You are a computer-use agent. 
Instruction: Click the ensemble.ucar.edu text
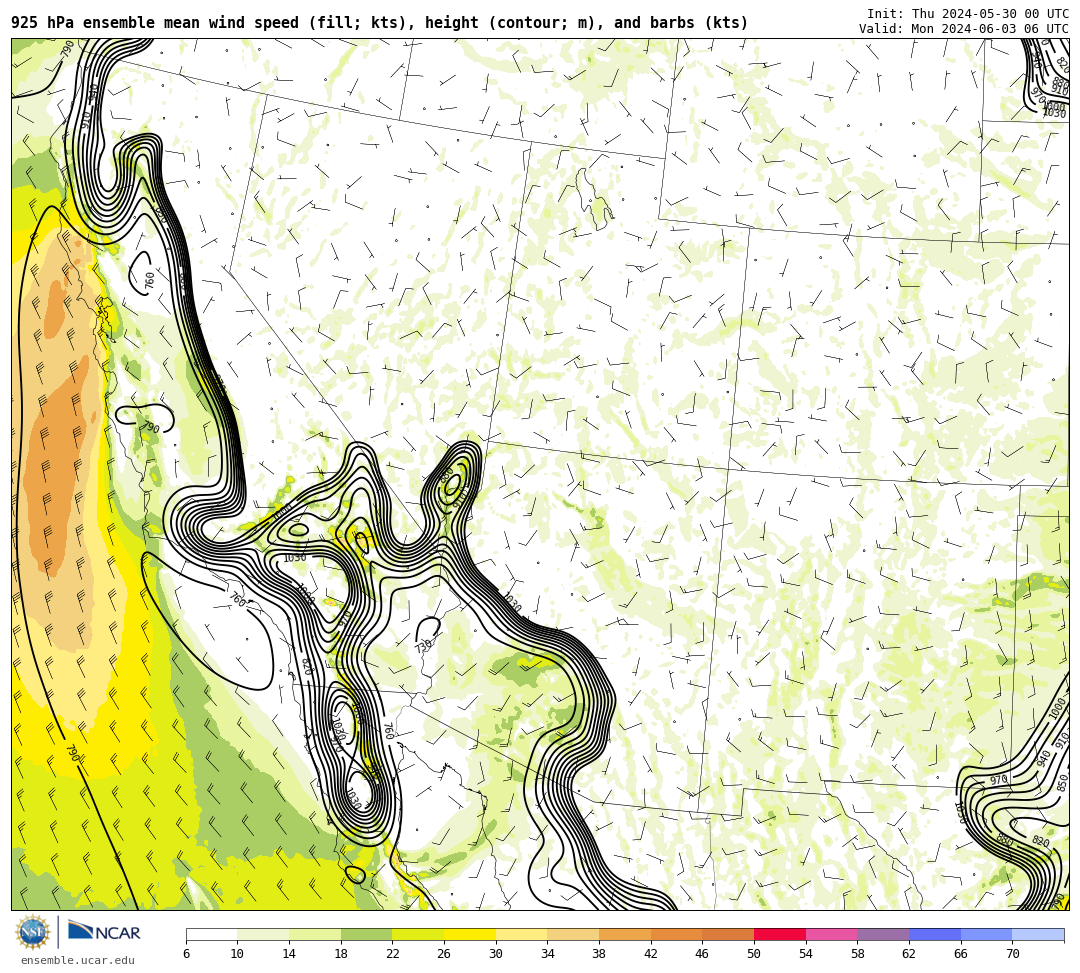(78, 960)
